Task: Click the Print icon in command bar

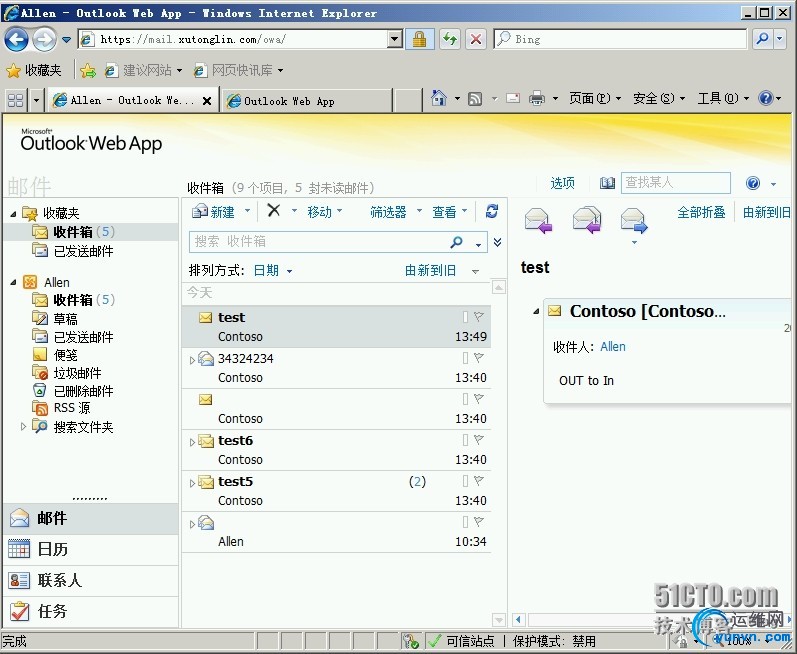Action: [x=537, y=98]
